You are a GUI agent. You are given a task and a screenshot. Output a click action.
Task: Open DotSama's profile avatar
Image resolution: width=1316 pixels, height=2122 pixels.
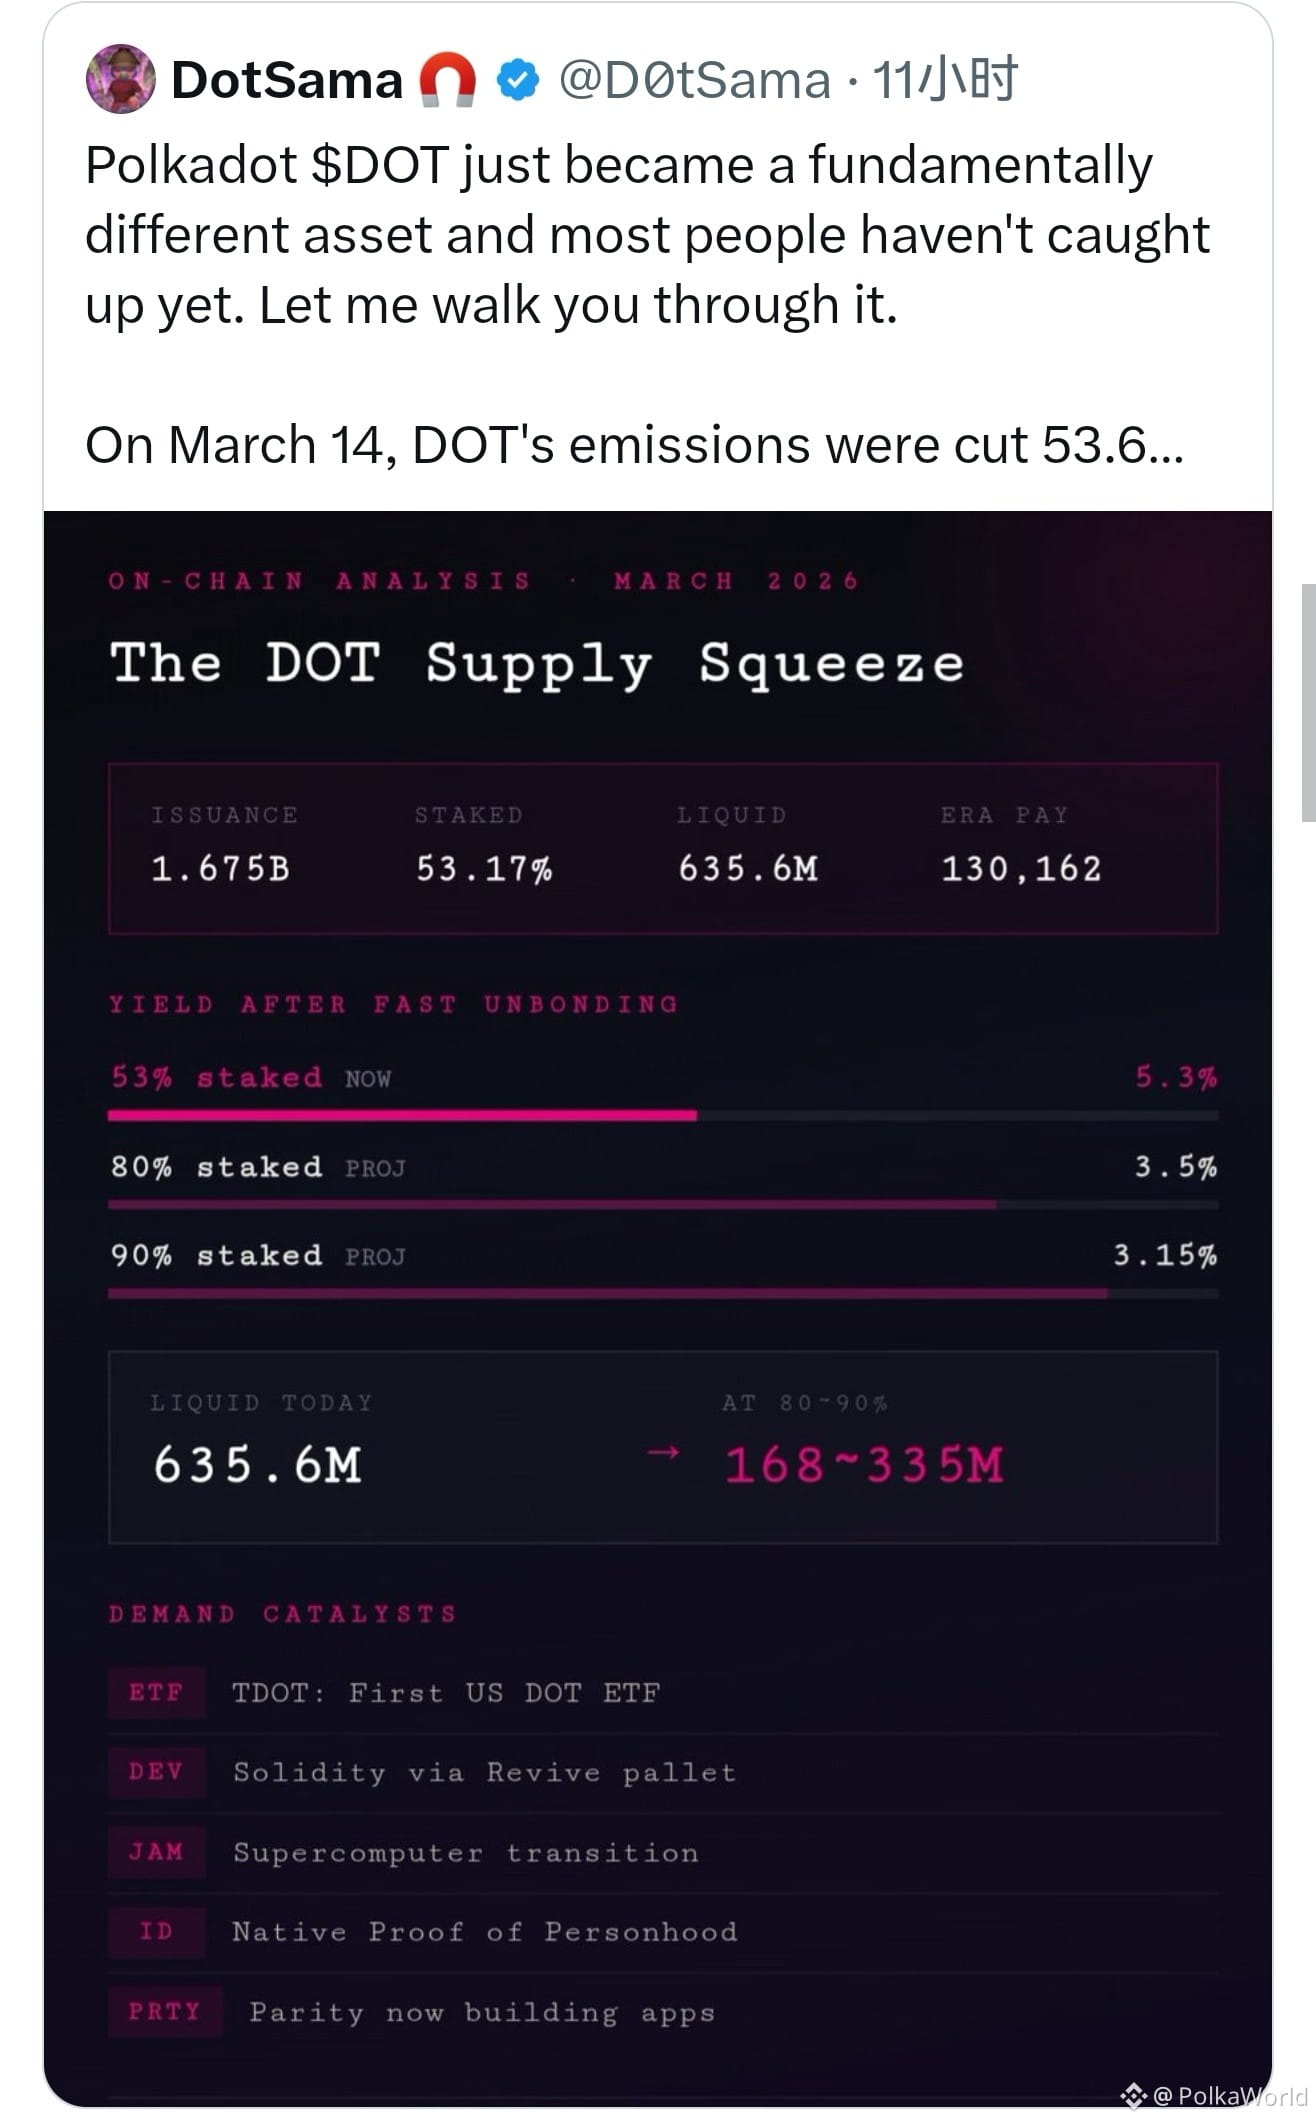pyautogui.click(x=121, y=79)
